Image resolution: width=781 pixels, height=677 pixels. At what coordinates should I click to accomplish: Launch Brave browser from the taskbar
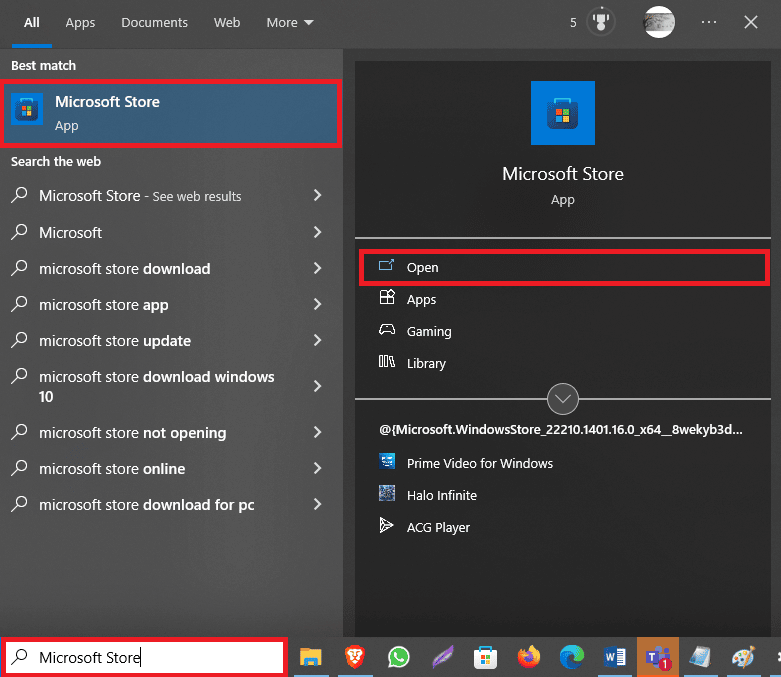point(355,657)
